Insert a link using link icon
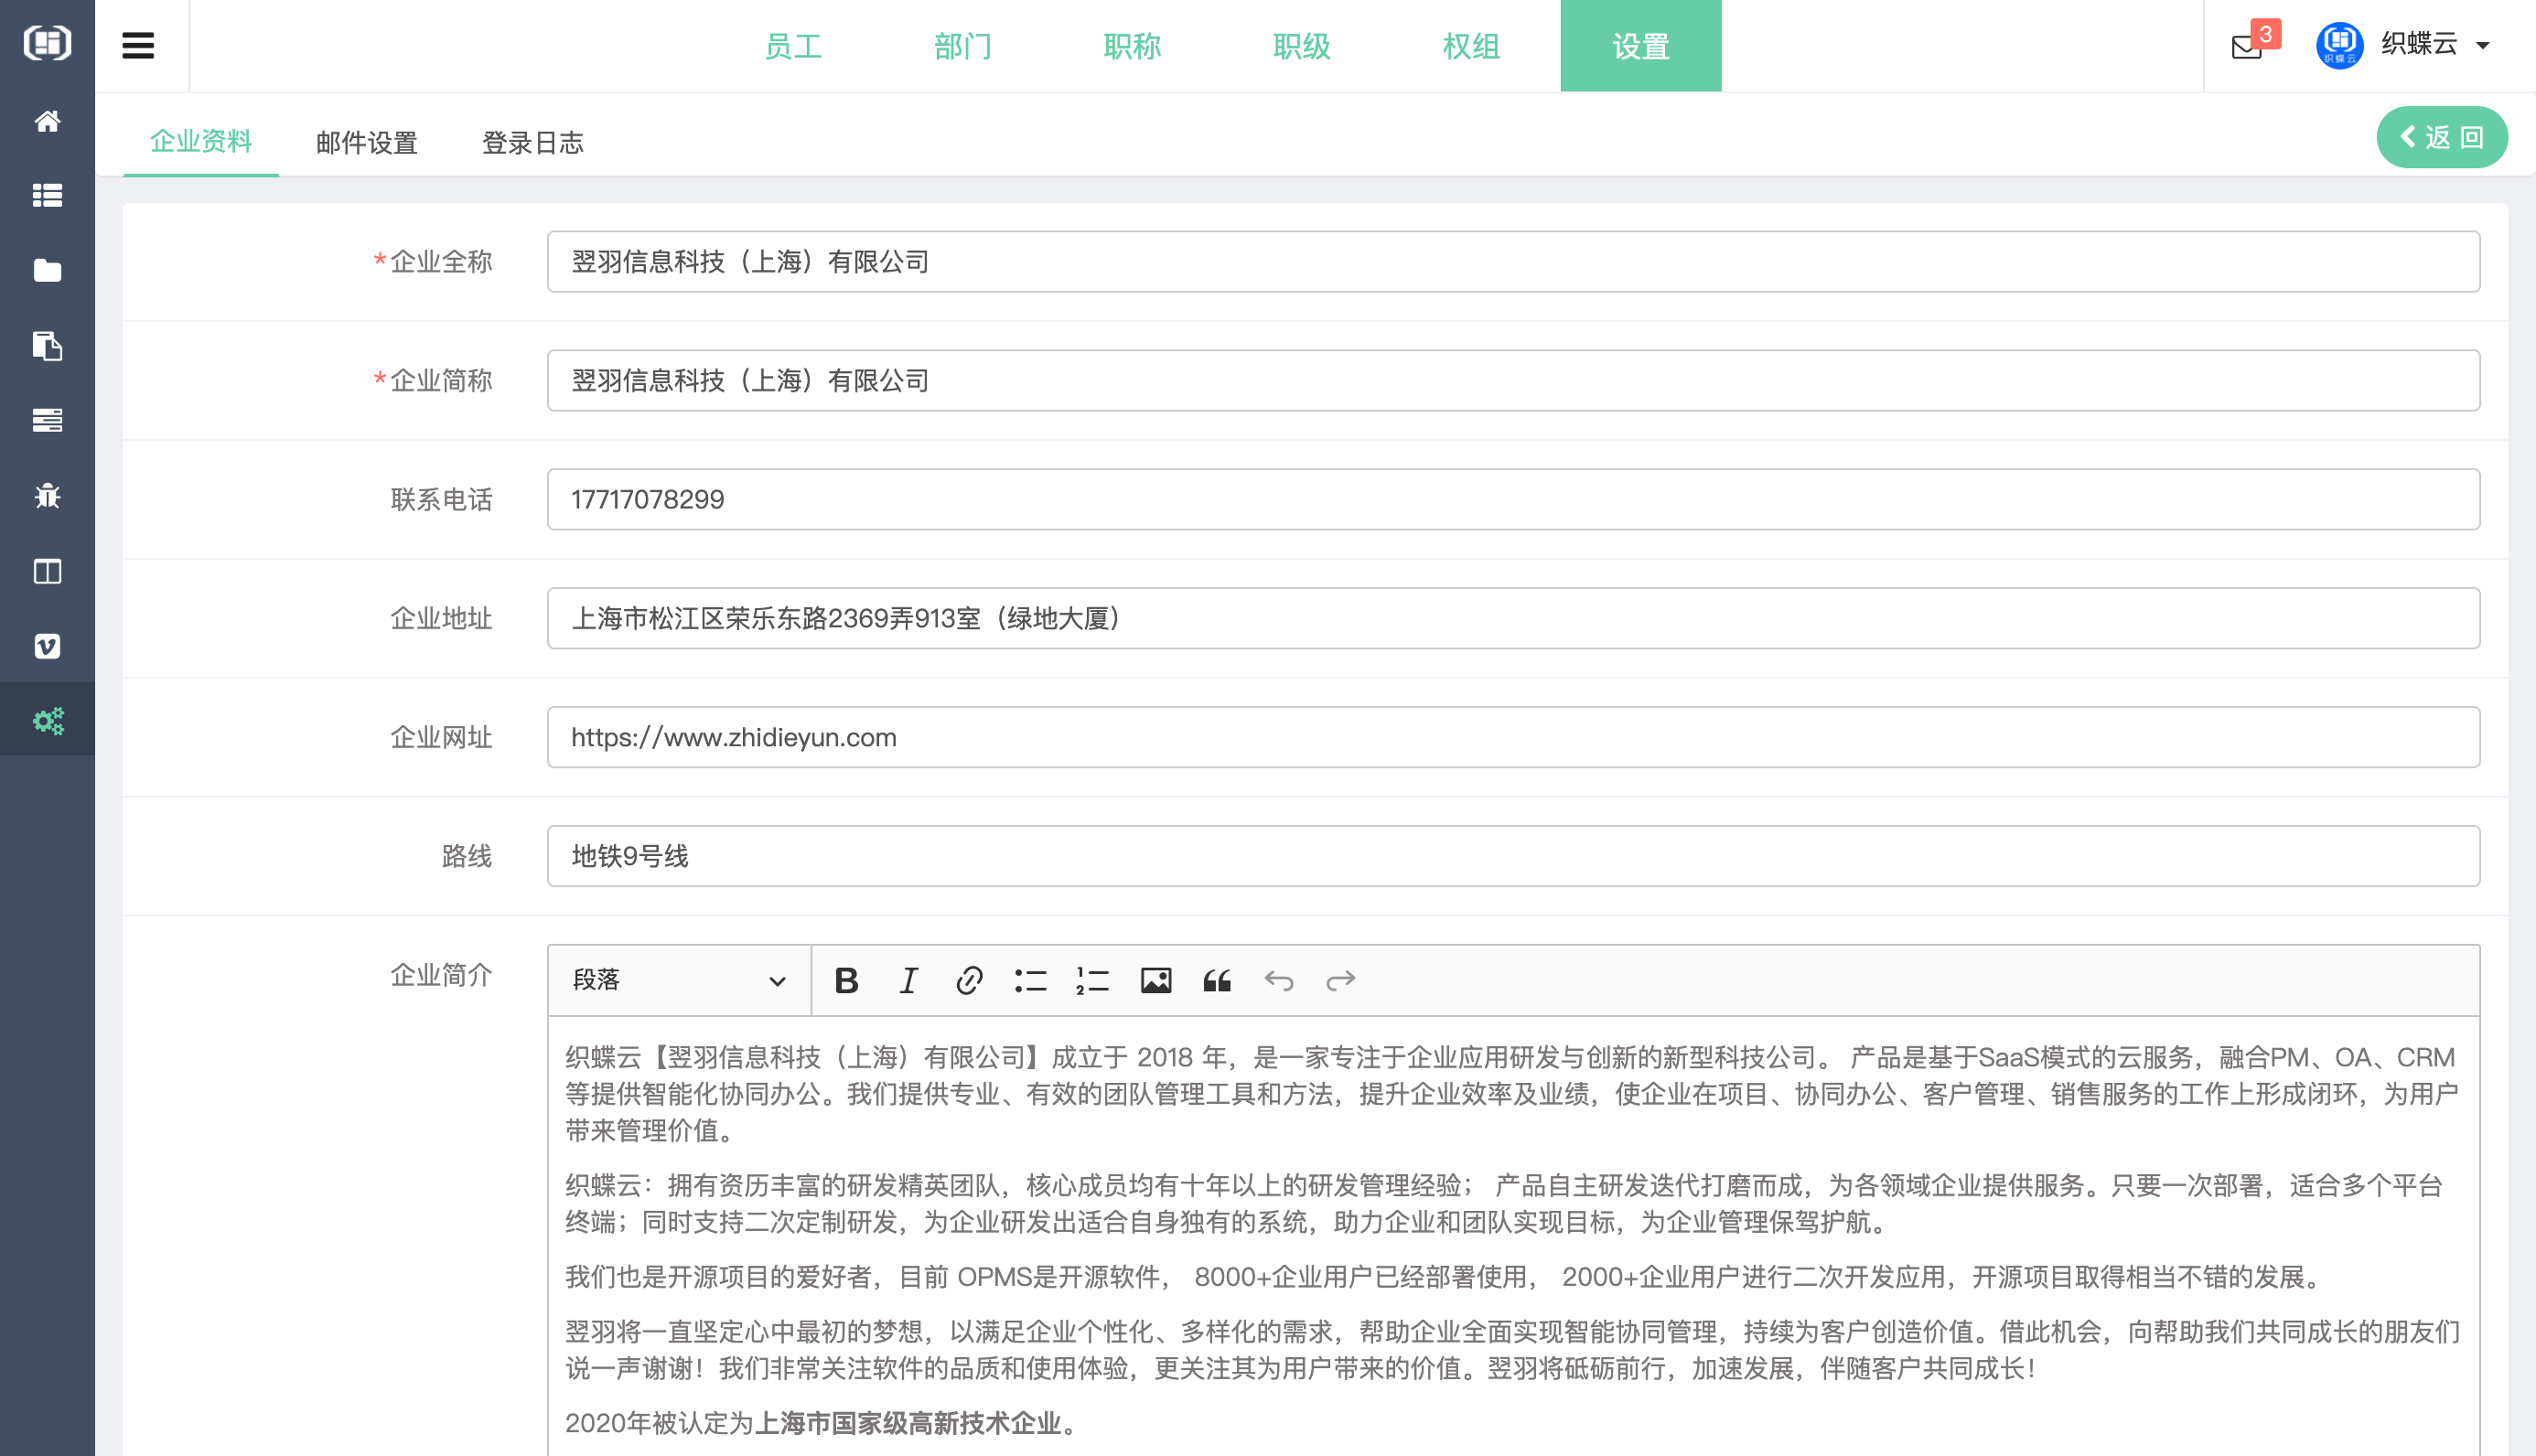The width and height of the screenshot is (2536, 1456). coord(968,980)
